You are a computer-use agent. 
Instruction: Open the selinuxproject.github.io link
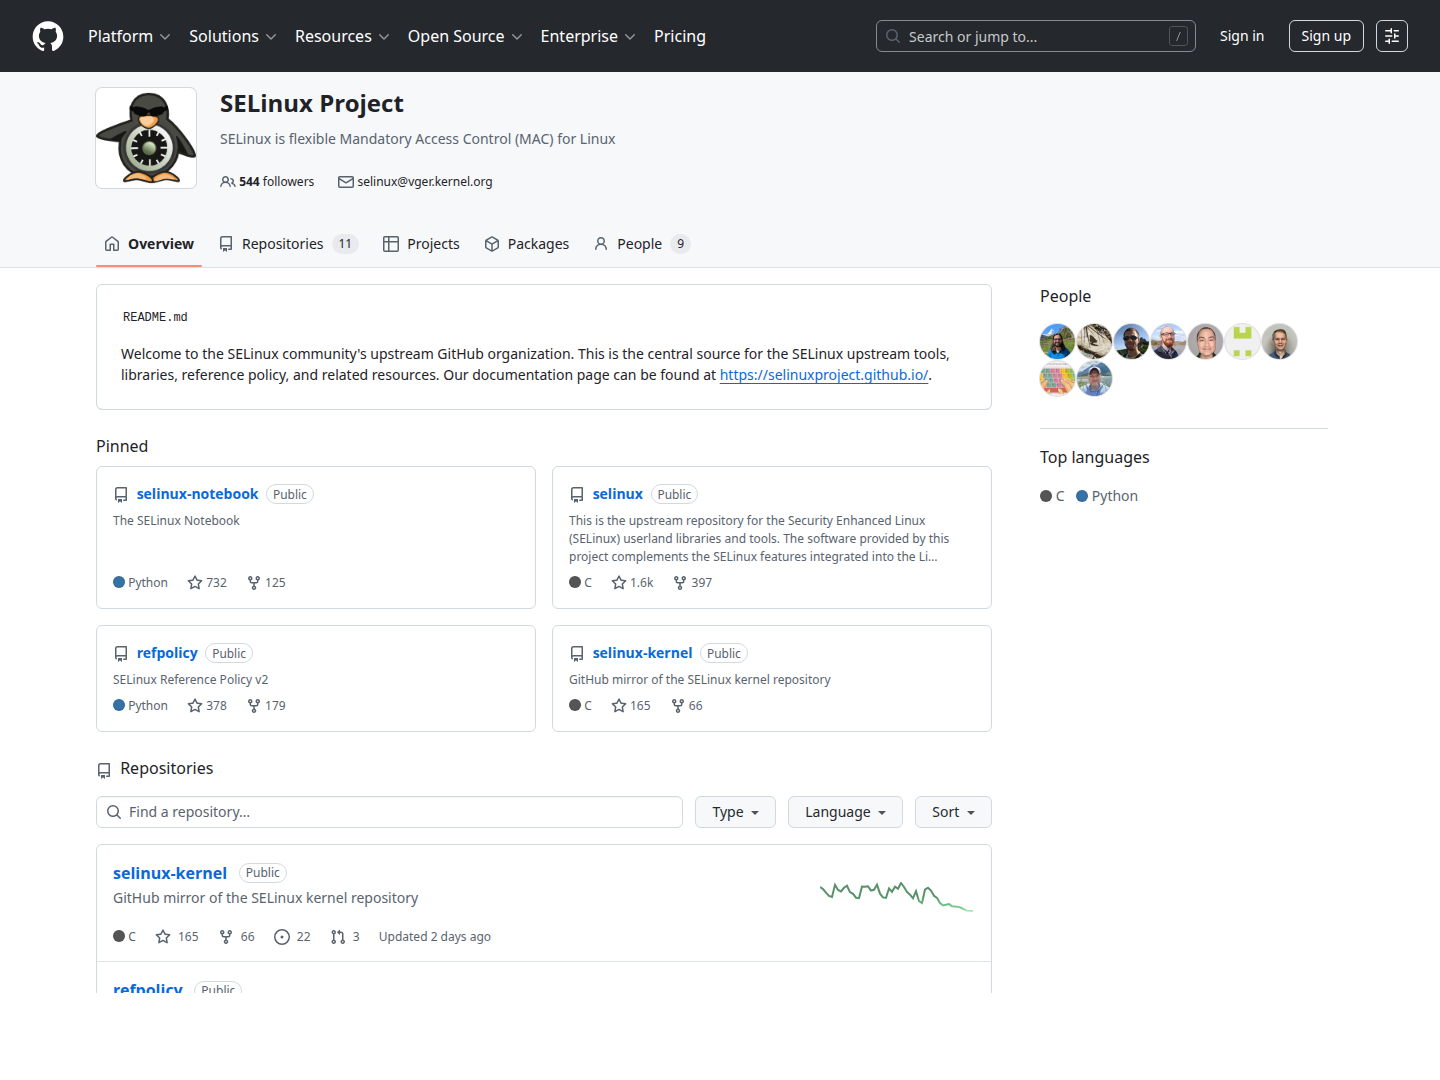pos(824,375)
